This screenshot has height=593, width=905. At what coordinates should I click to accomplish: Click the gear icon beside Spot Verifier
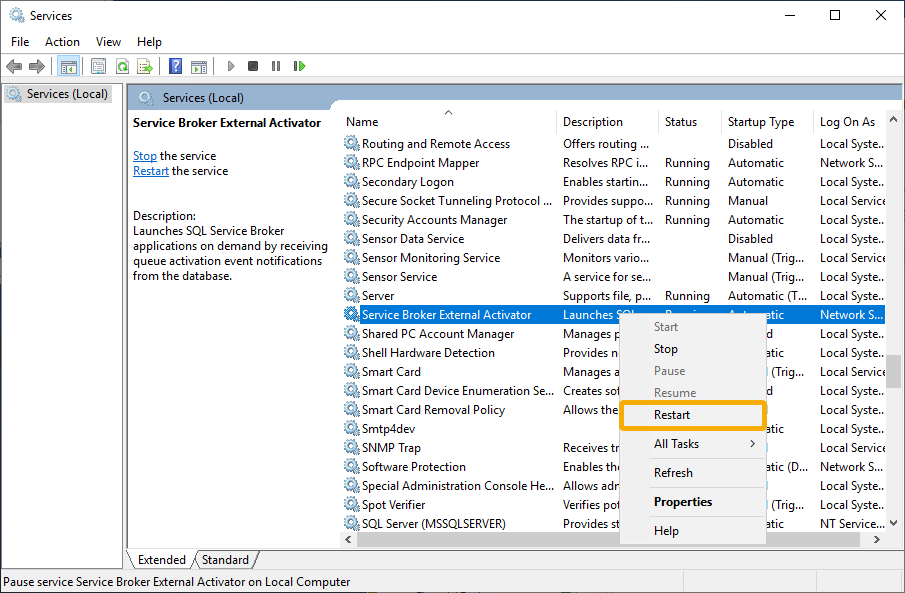click(x=351, y=504)
